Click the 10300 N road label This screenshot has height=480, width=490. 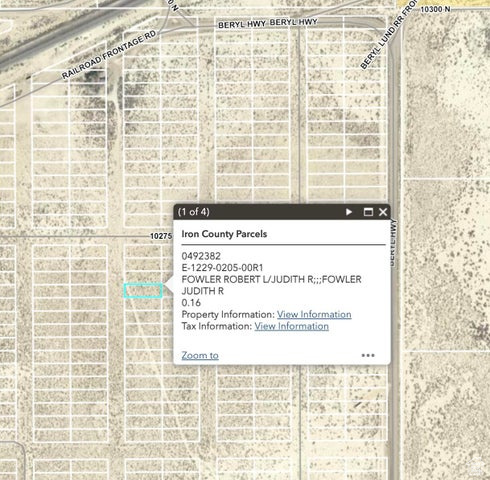435,9
